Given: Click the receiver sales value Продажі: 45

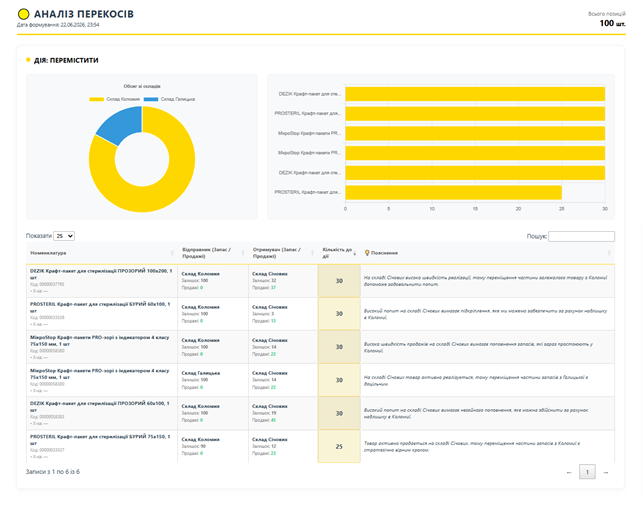Looking at the screenshot, I should tap(264, 420).
